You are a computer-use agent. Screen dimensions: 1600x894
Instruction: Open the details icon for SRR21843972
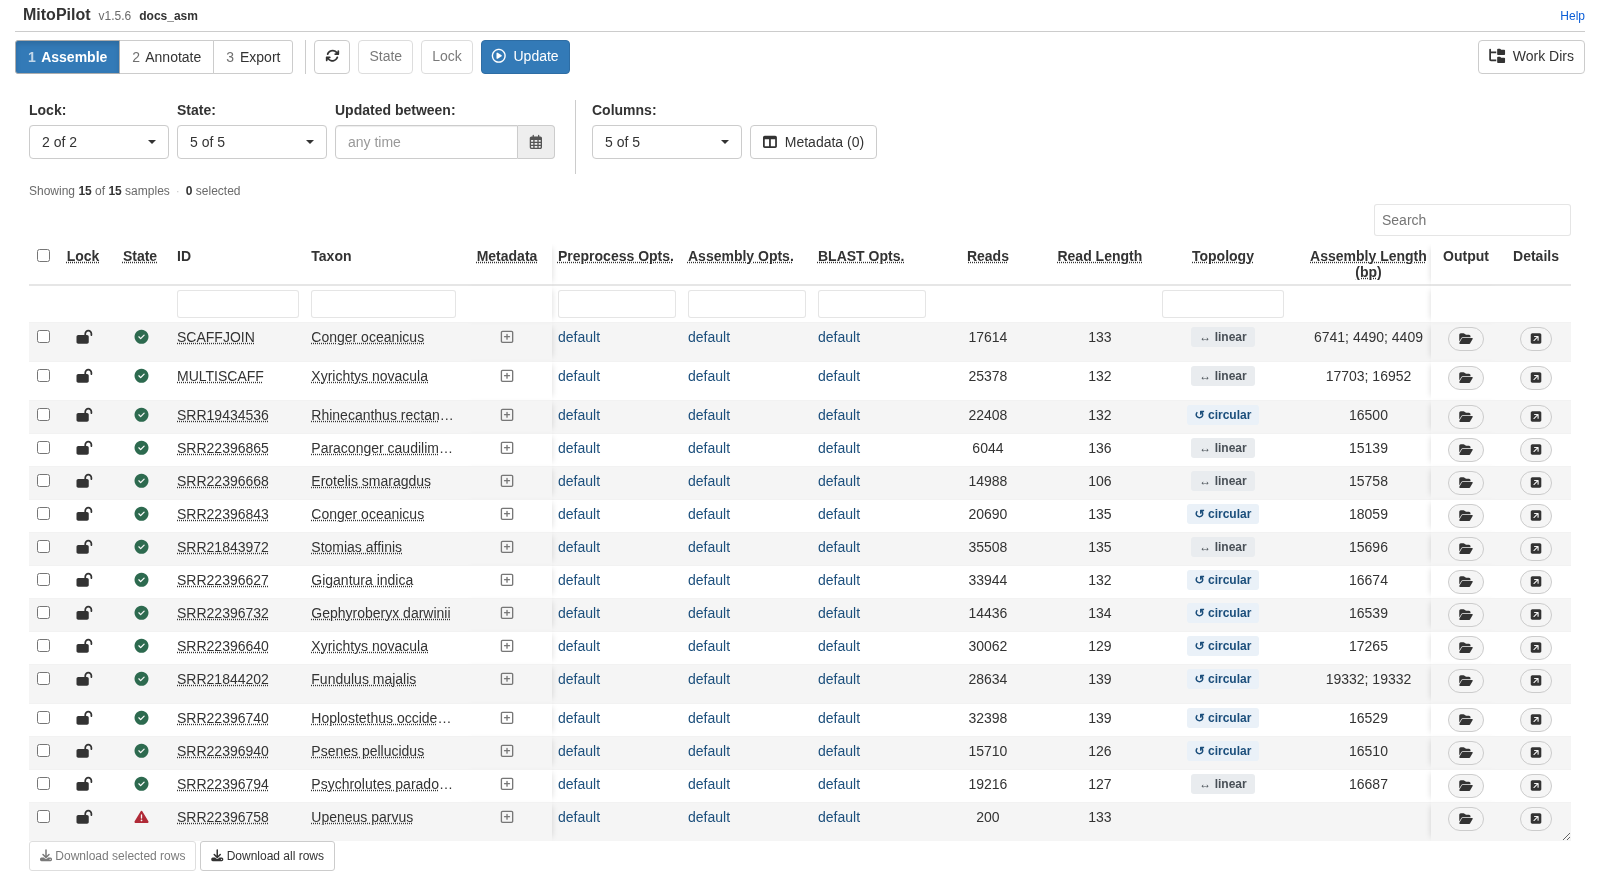tap(1536, 549)
